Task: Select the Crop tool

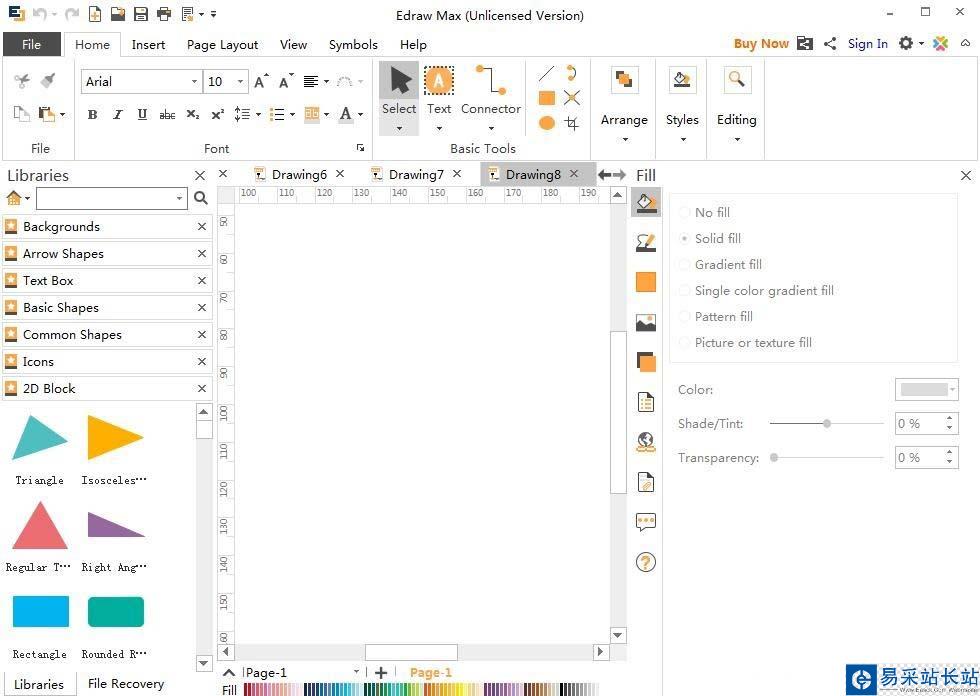Action: point(571,123)
